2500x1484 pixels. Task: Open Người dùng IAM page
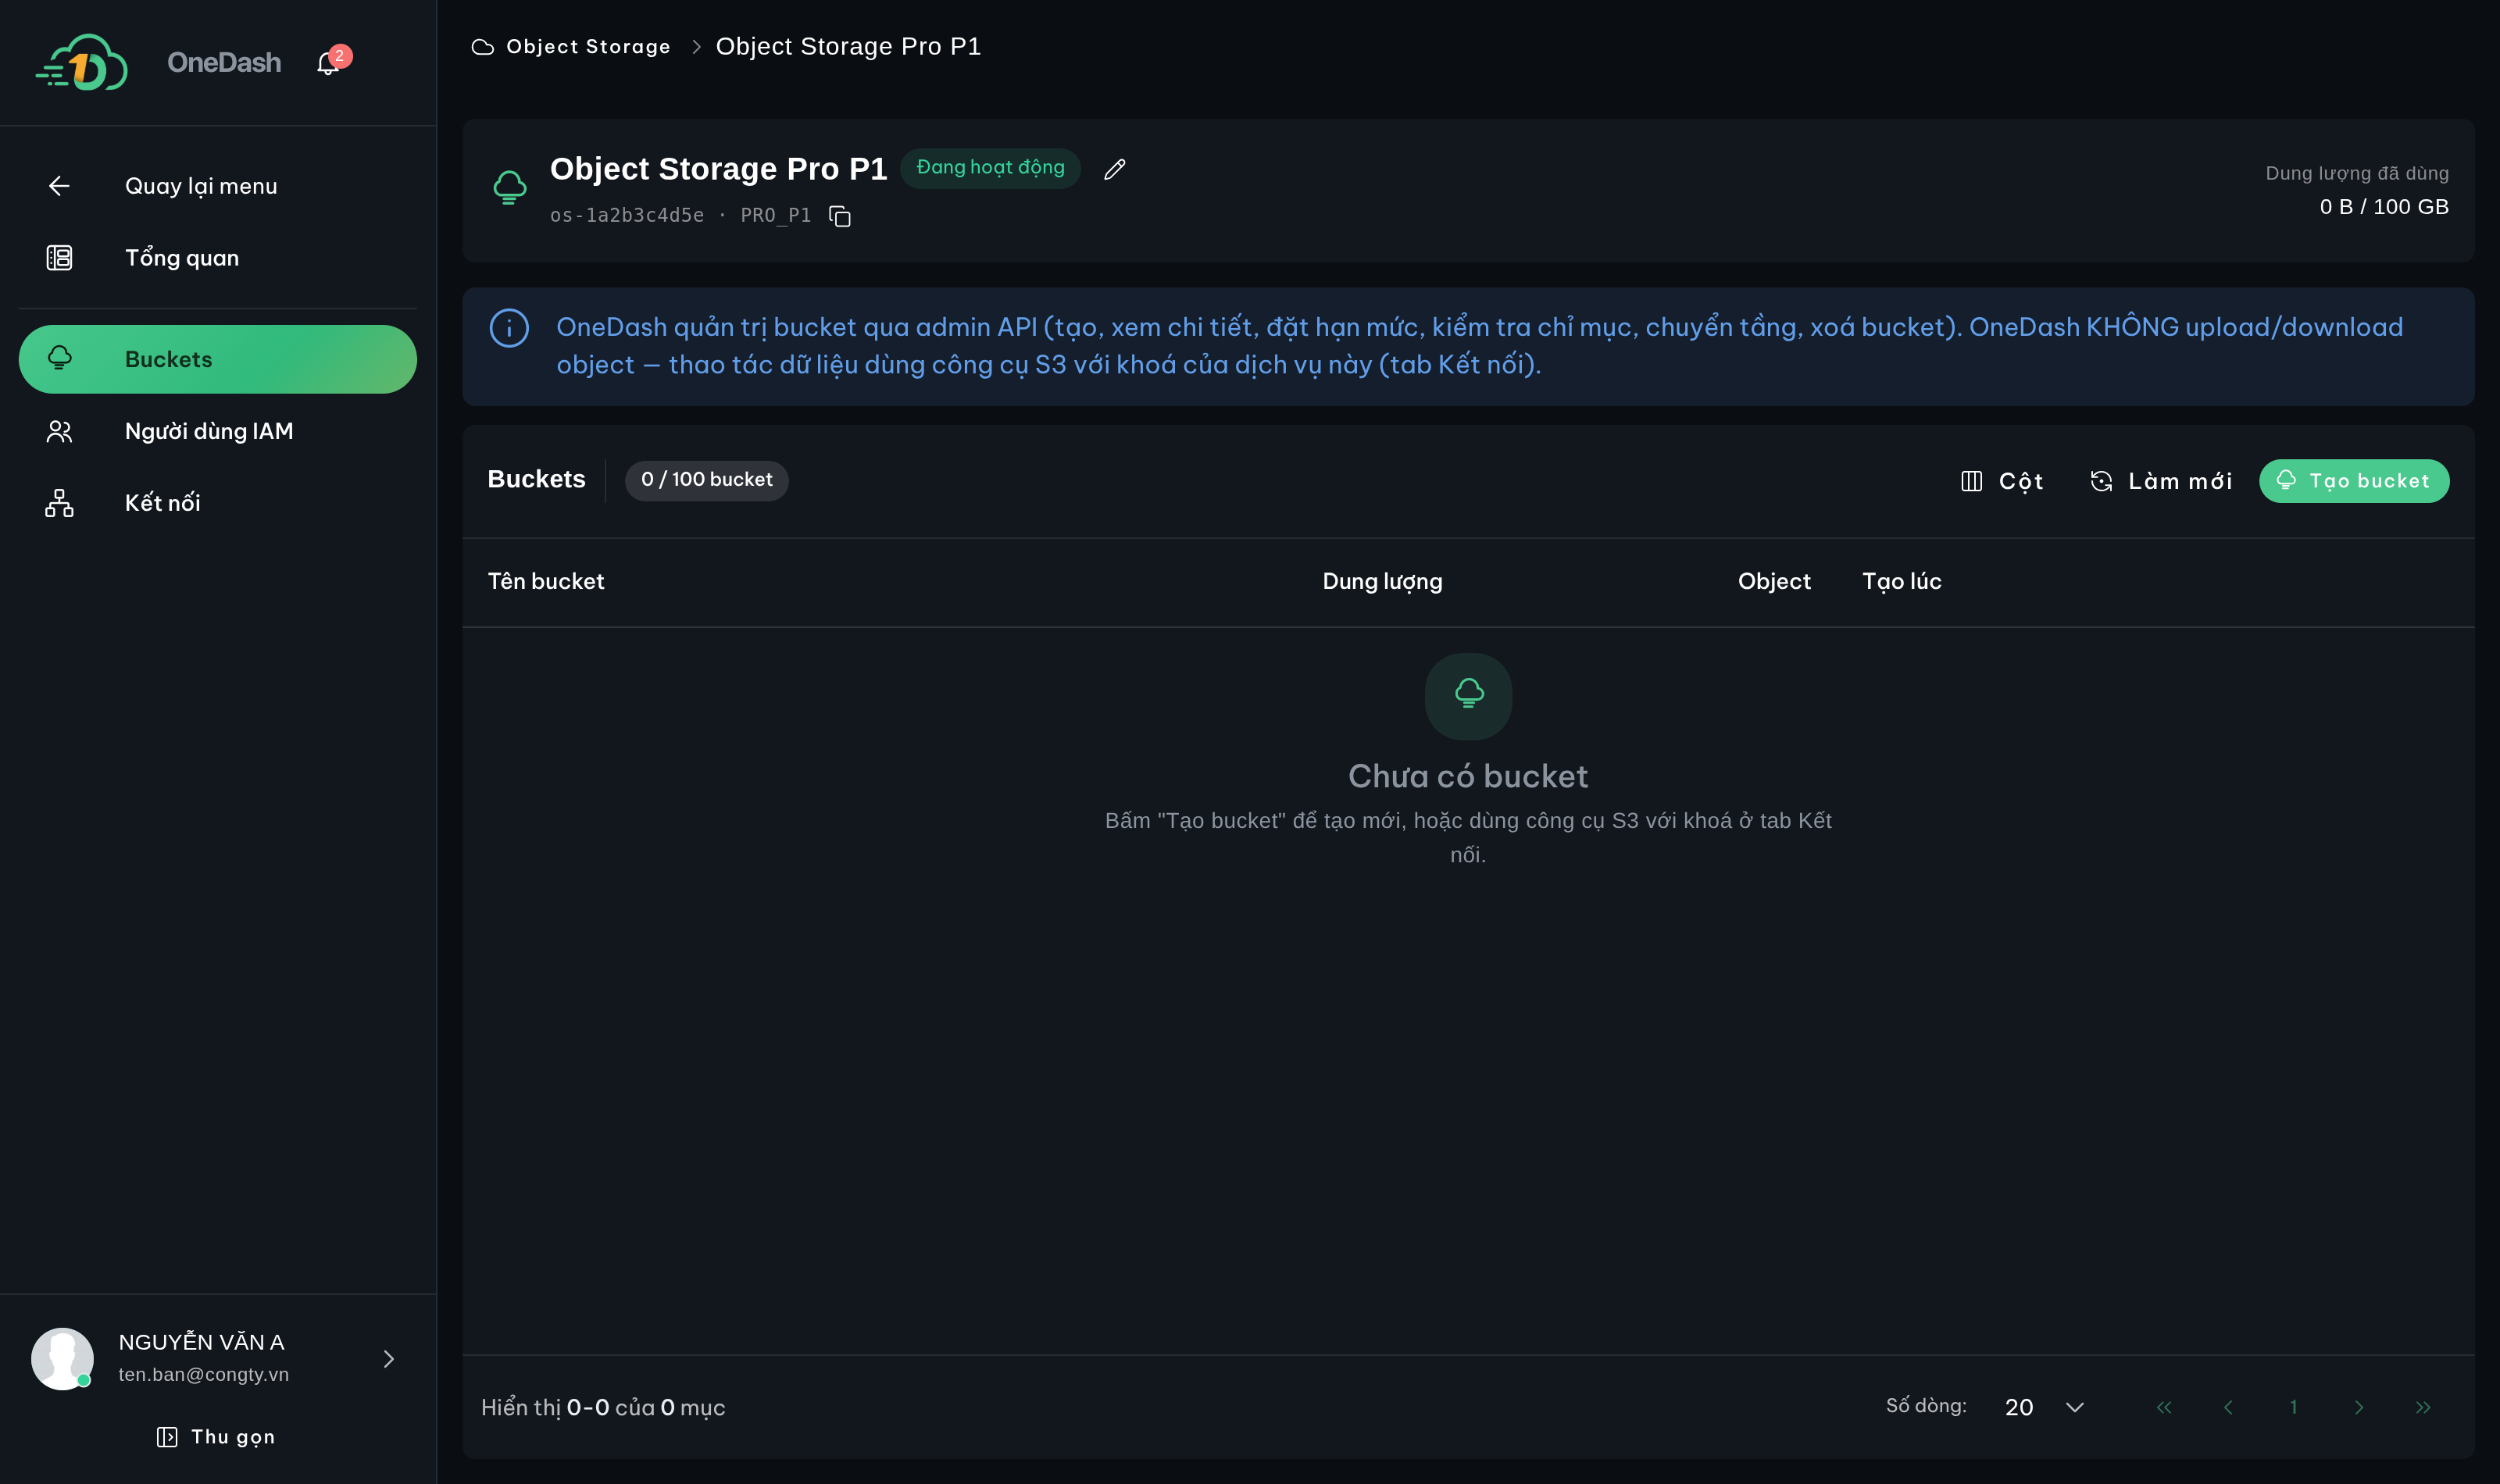(x=218, y=431)
